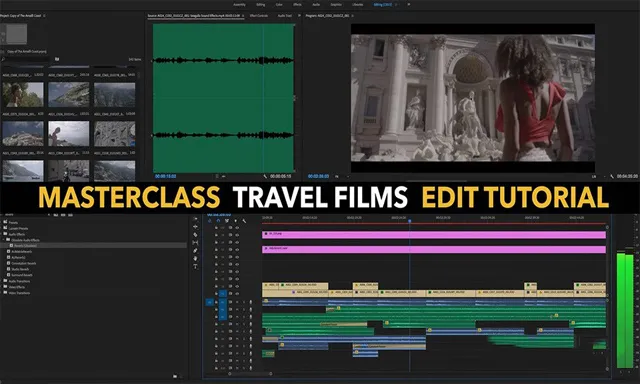Show hidden source panel tabs chevron
640x384 pixels.
click(299, 16)
